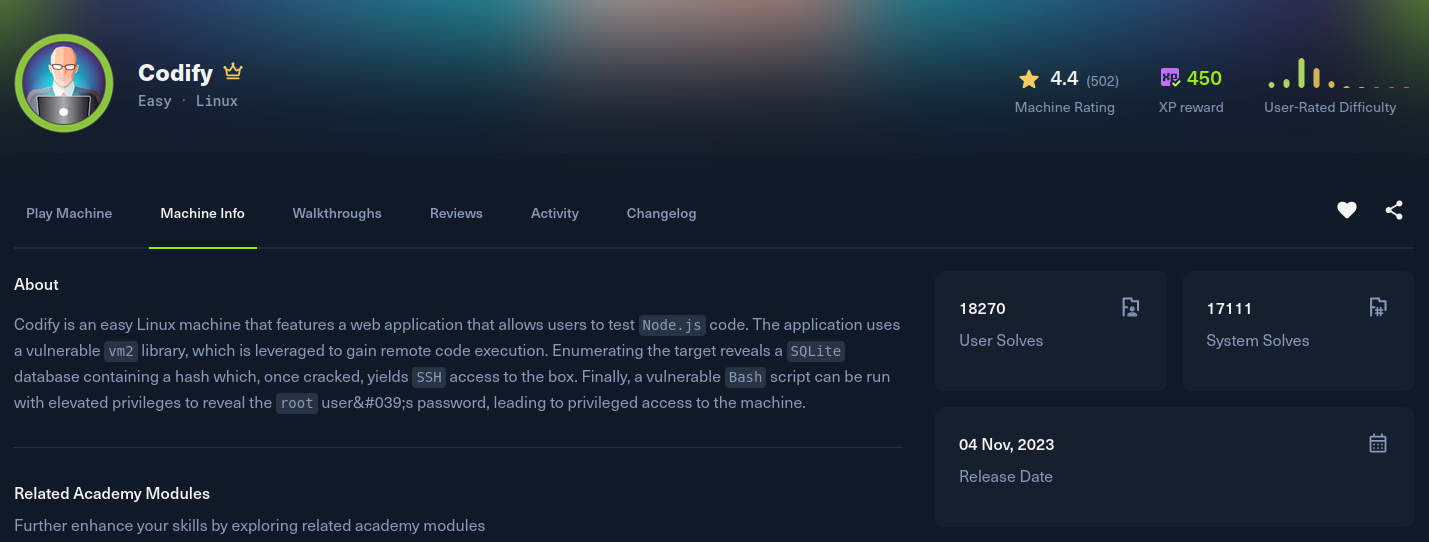
Task: Click the User Solves label
Action: (x=1001, y=340)
